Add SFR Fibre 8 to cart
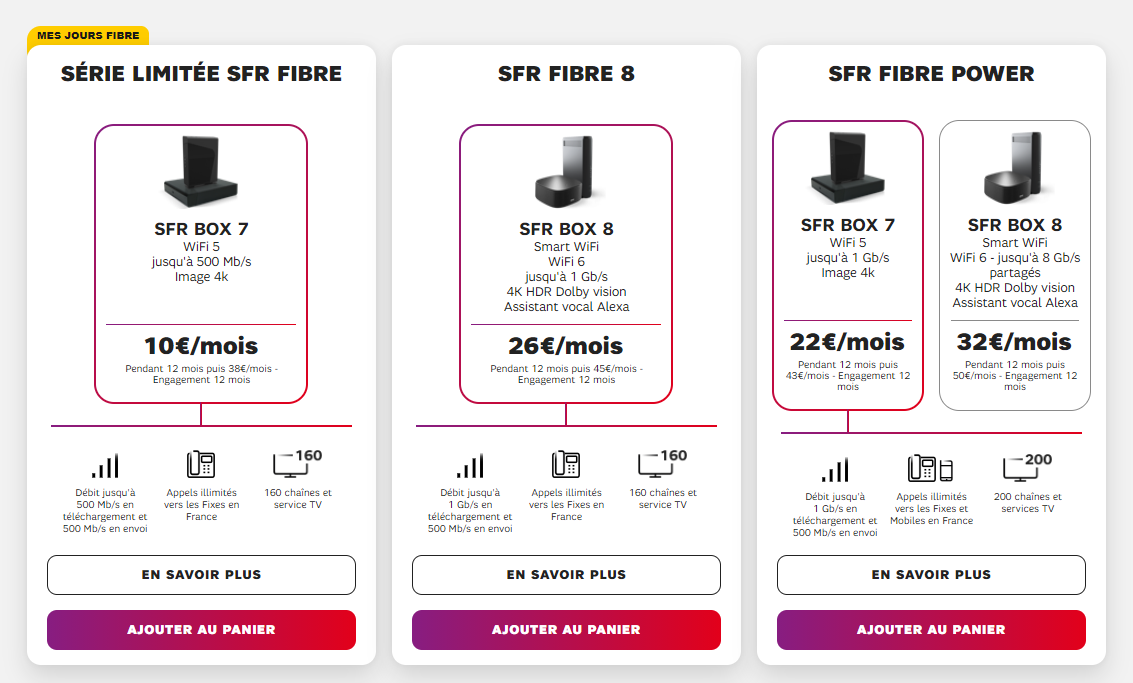This screenshot has height=683, width=1133. 566,630
